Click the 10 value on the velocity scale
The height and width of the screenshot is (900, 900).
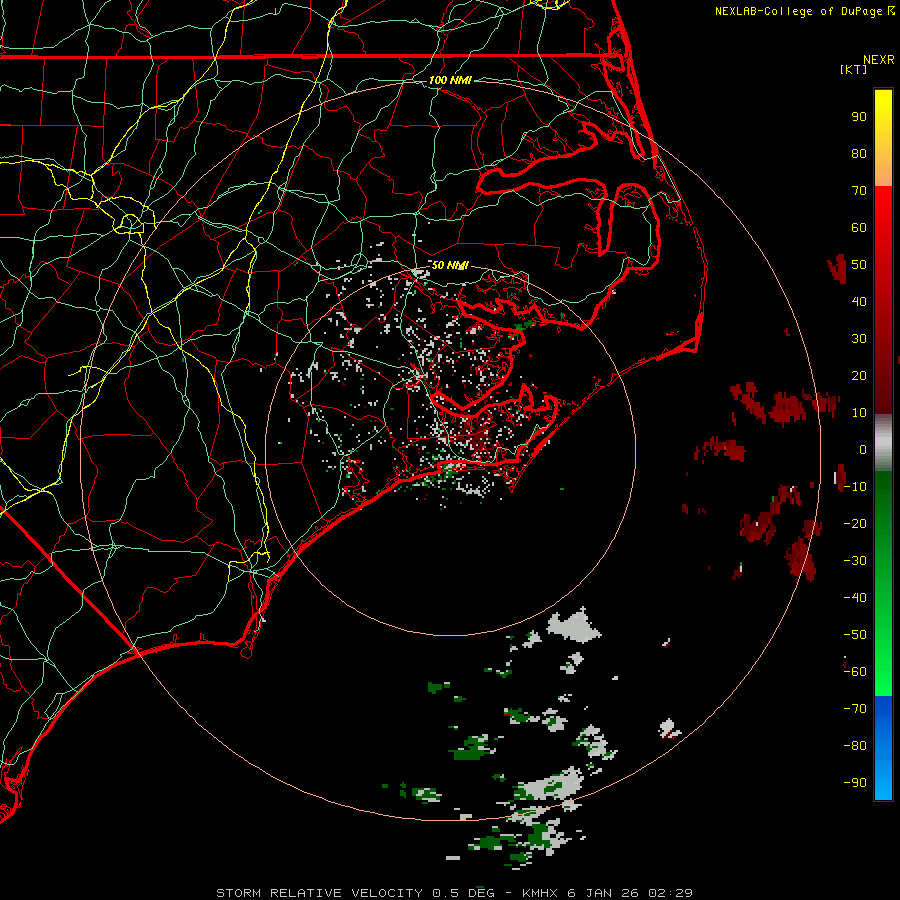point(859,413)
